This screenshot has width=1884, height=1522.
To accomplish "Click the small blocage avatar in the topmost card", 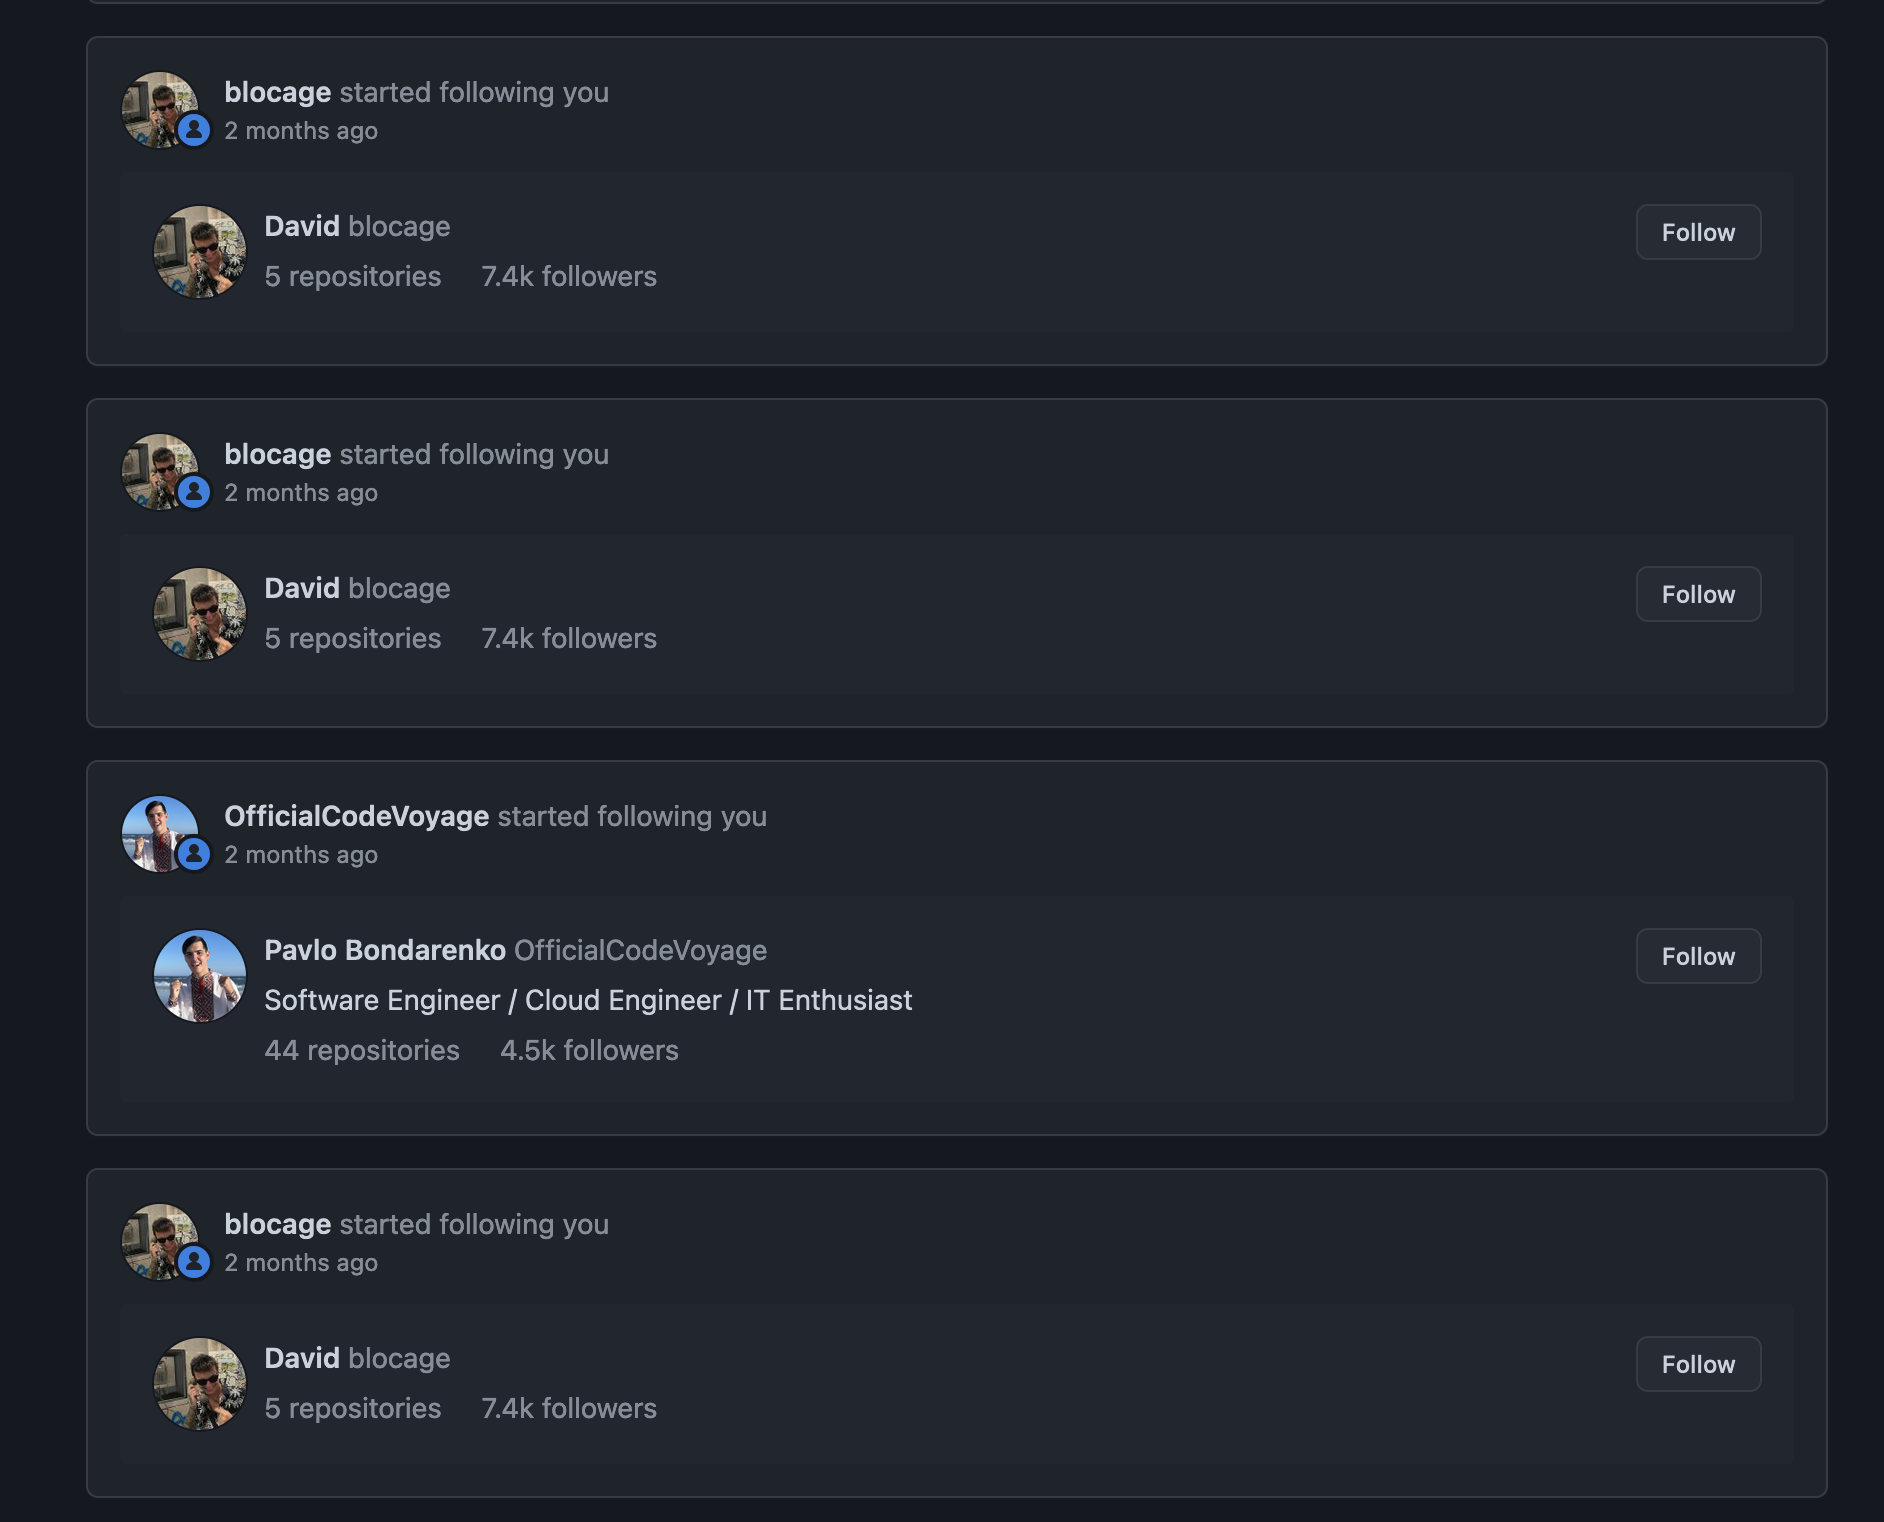I will point(160,109).
